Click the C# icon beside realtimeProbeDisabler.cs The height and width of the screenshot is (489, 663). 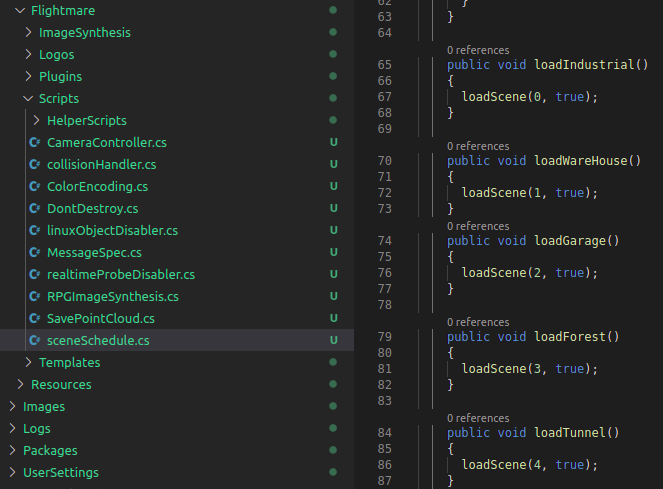[x=35, y=275]
